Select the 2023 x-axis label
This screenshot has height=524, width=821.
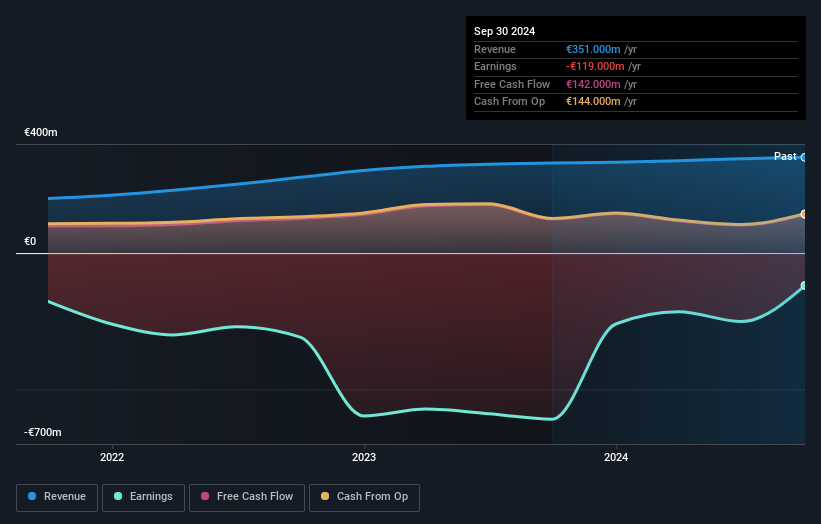(364, 457)
